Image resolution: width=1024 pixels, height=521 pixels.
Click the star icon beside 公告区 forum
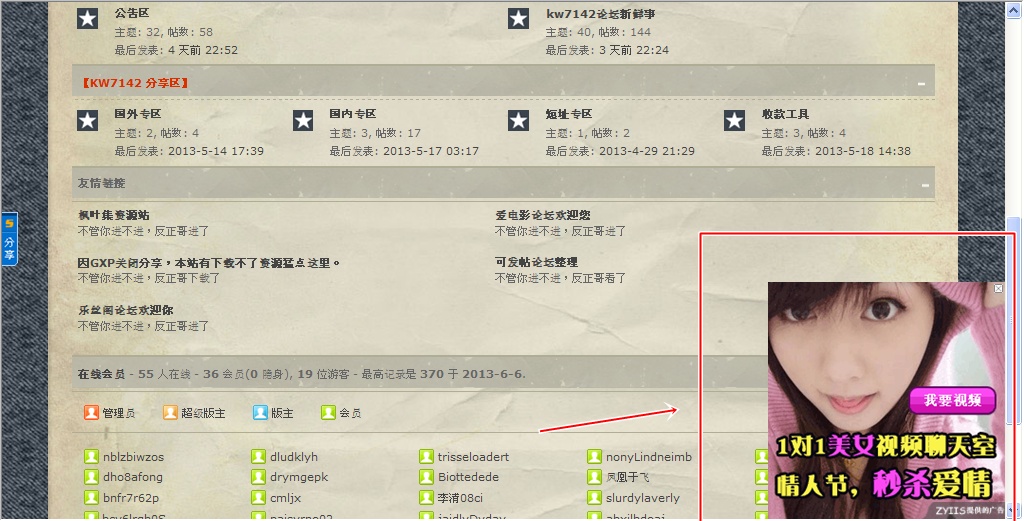(88, 18)
